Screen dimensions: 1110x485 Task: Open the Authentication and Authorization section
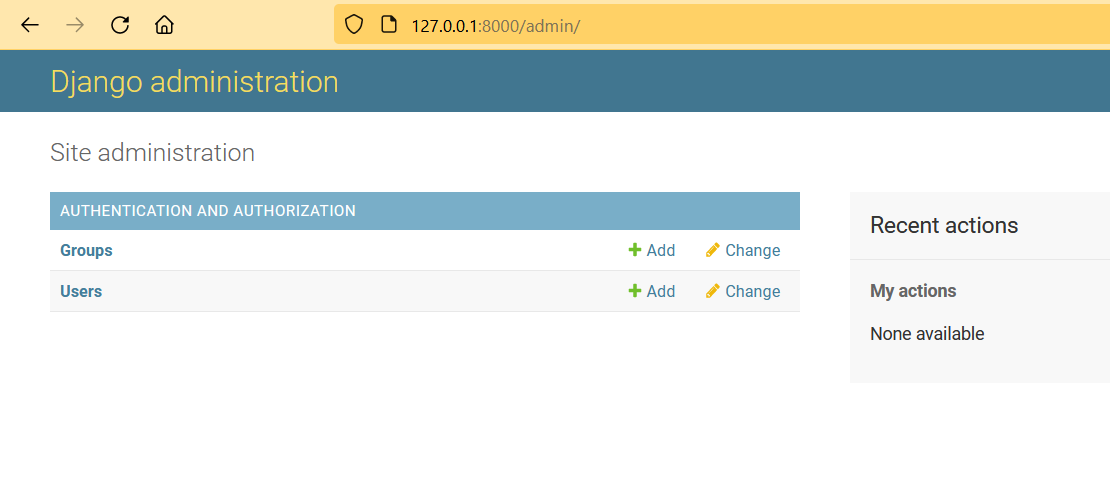click(x=208, y=211)
